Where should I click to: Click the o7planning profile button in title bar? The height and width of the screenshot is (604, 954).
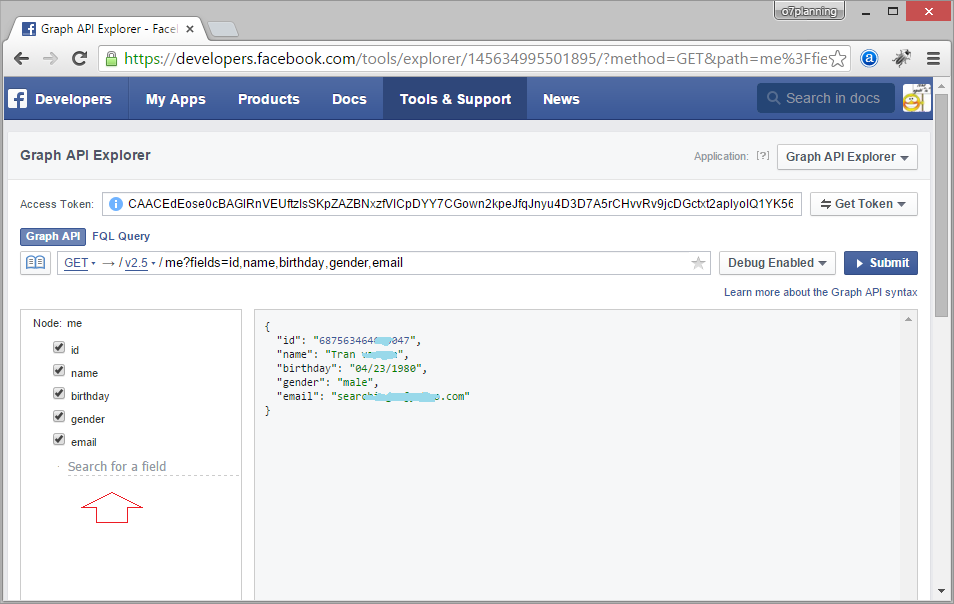tap(809, 11)
